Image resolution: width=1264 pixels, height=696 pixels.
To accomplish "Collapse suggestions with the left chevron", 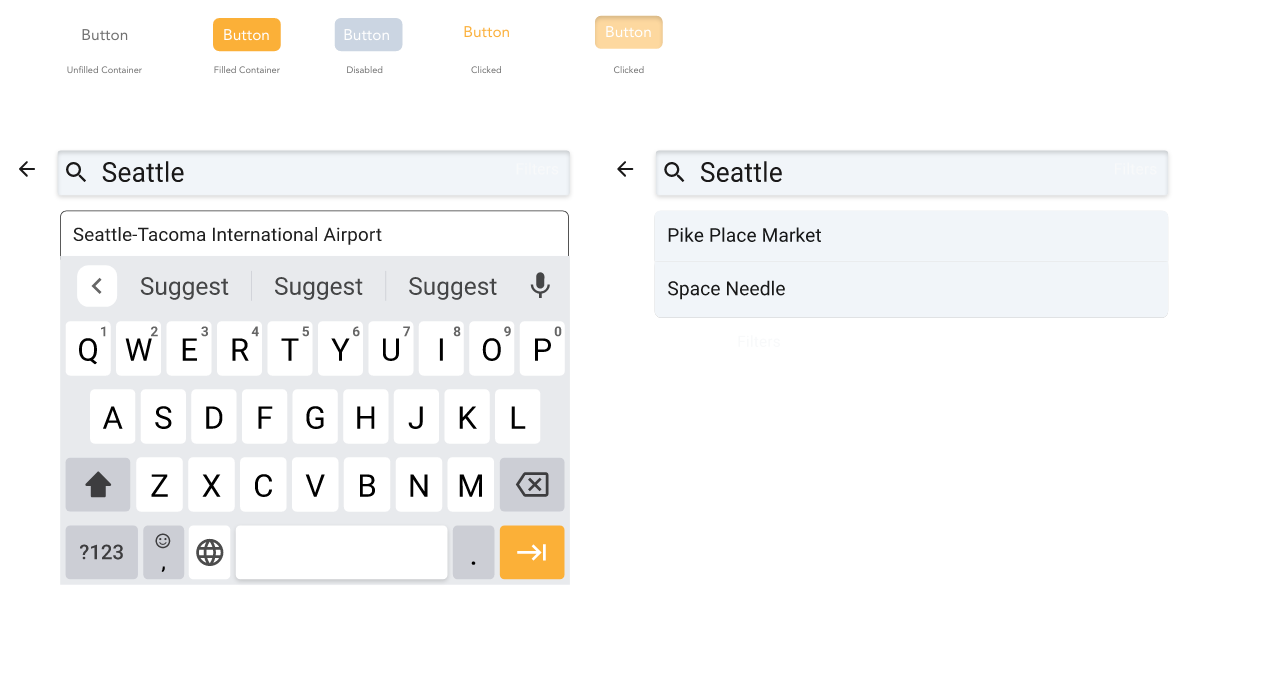I will pos(97,286).
